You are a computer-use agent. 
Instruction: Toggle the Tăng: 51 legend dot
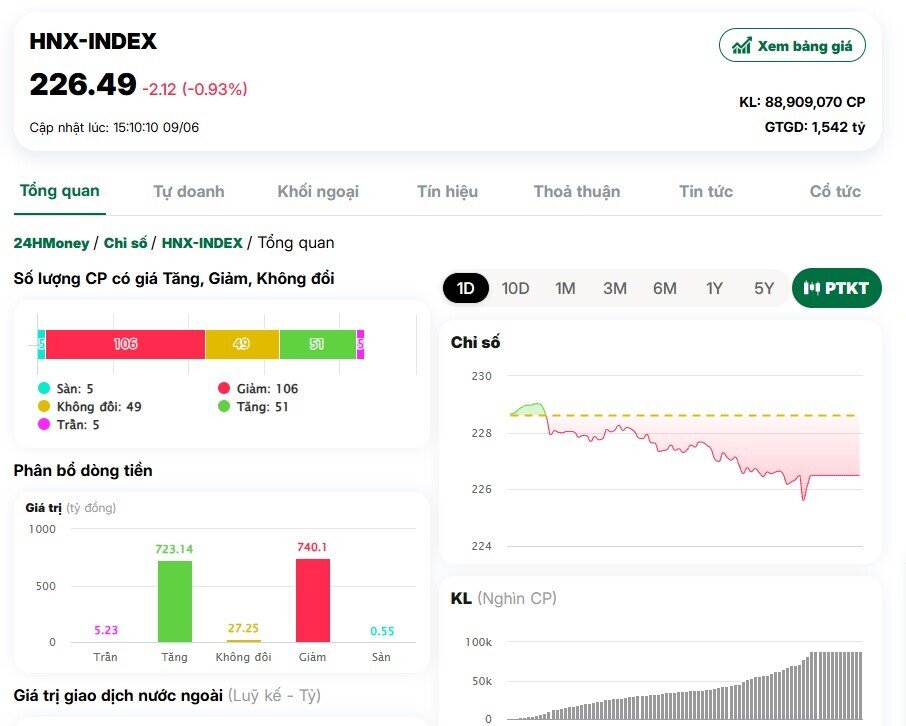click(224, 406)
